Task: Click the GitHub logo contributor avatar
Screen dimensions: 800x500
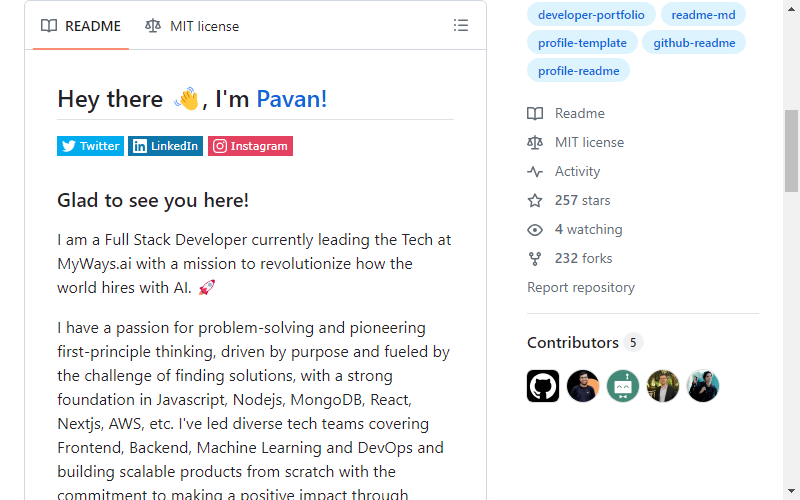Action: tap(543, 386)
